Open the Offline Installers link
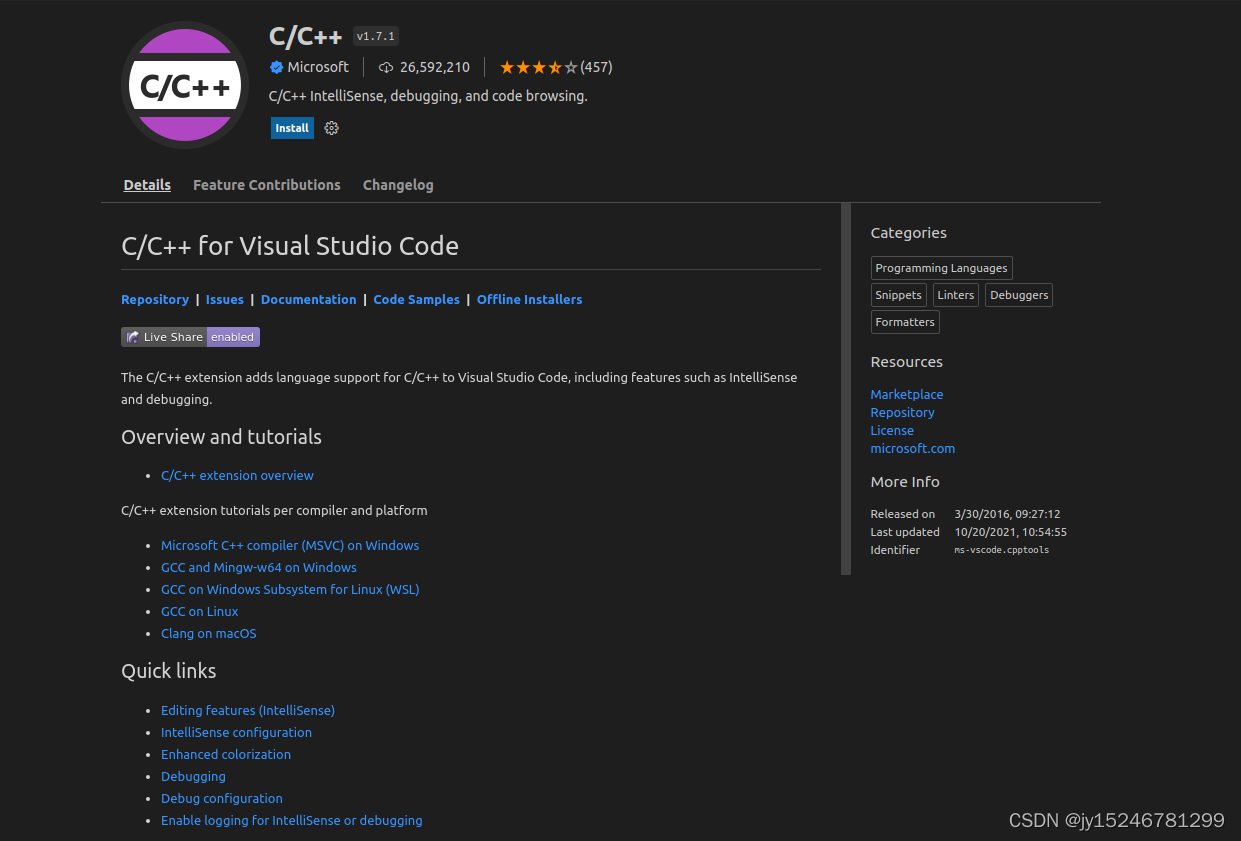1241x841 pixels. click(x=529, y=299)
